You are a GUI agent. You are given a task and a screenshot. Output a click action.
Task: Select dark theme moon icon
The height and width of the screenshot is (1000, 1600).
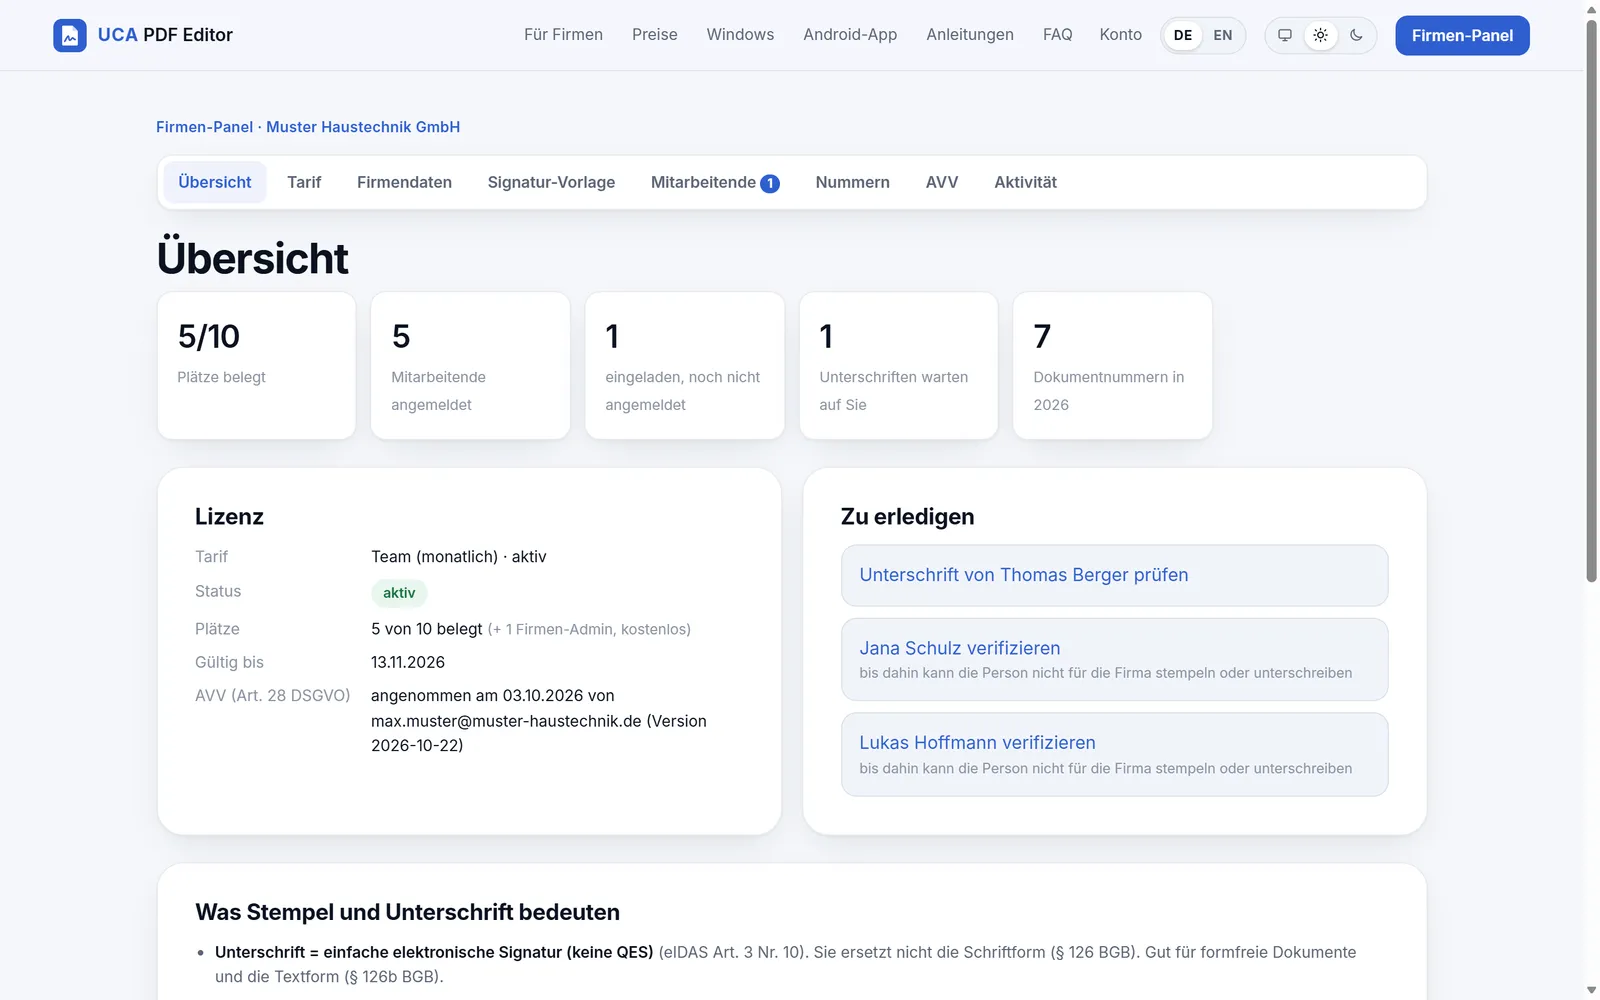[x=1357, y=35]
